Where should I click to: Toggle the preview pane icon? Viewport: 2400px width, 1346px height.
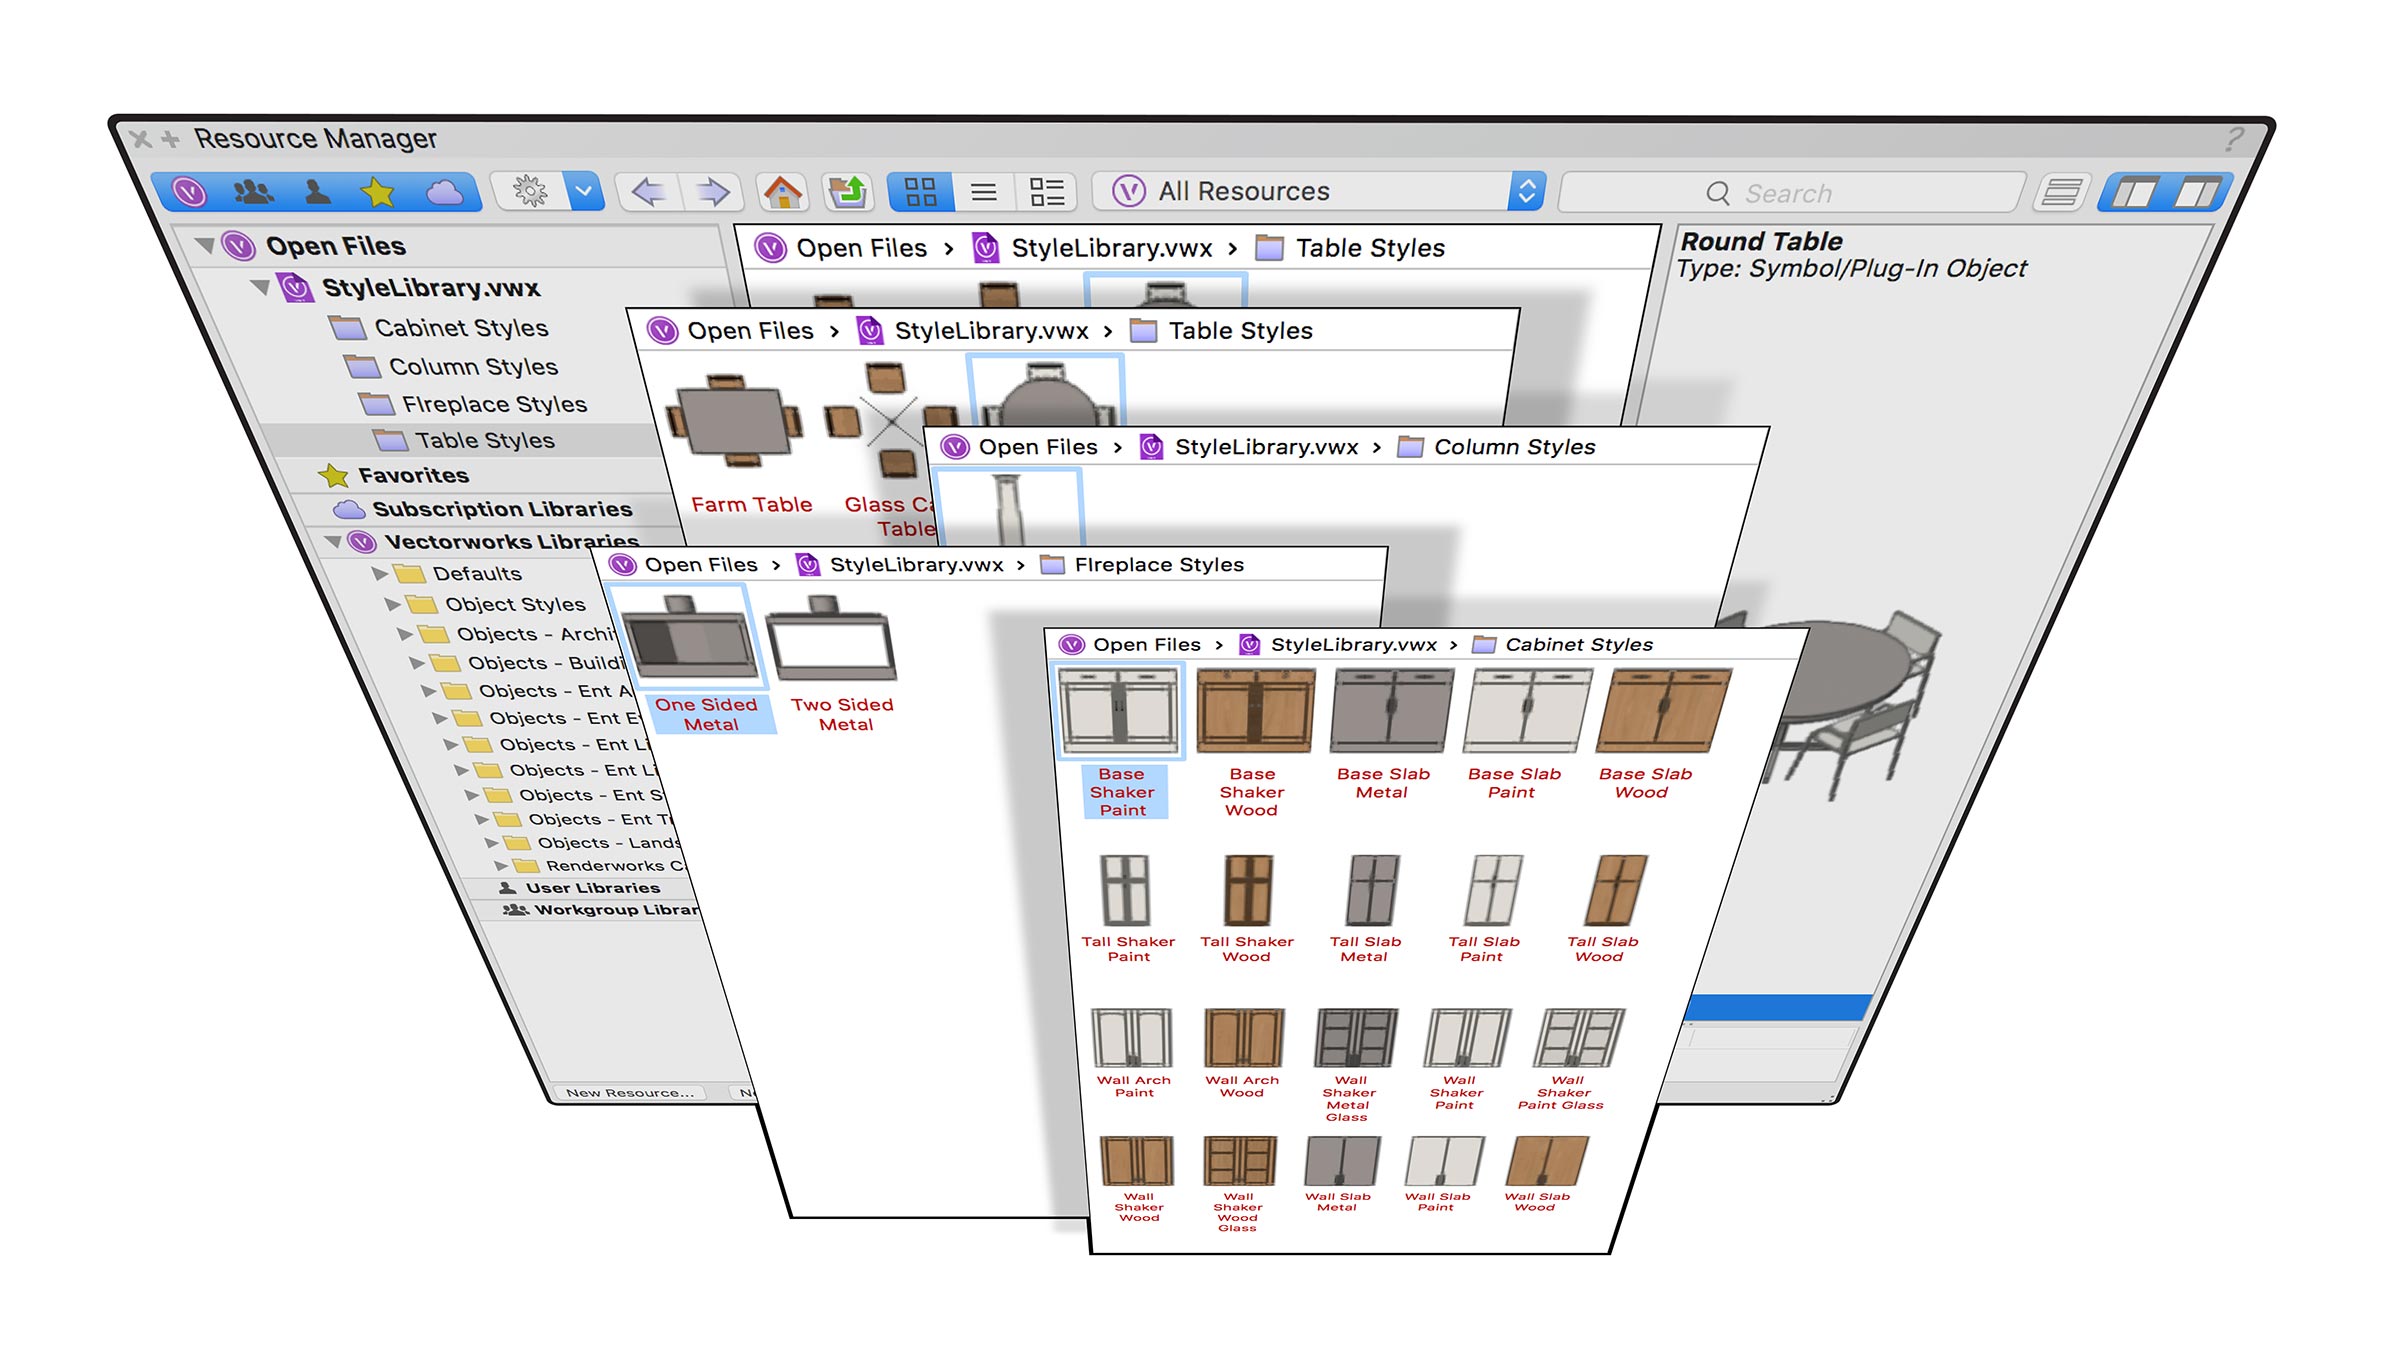(x=2196, y=192)
